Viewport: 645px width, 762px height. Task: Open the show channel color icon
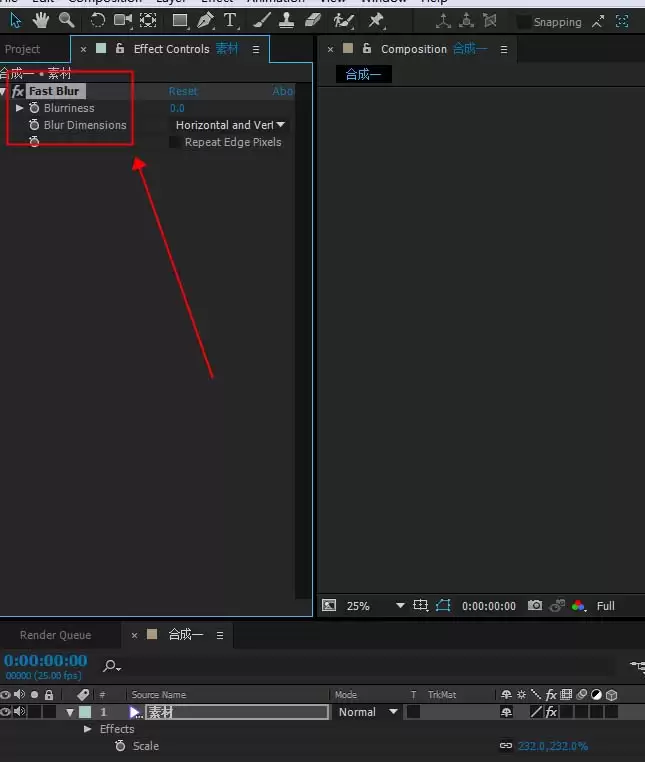point(578,606)
